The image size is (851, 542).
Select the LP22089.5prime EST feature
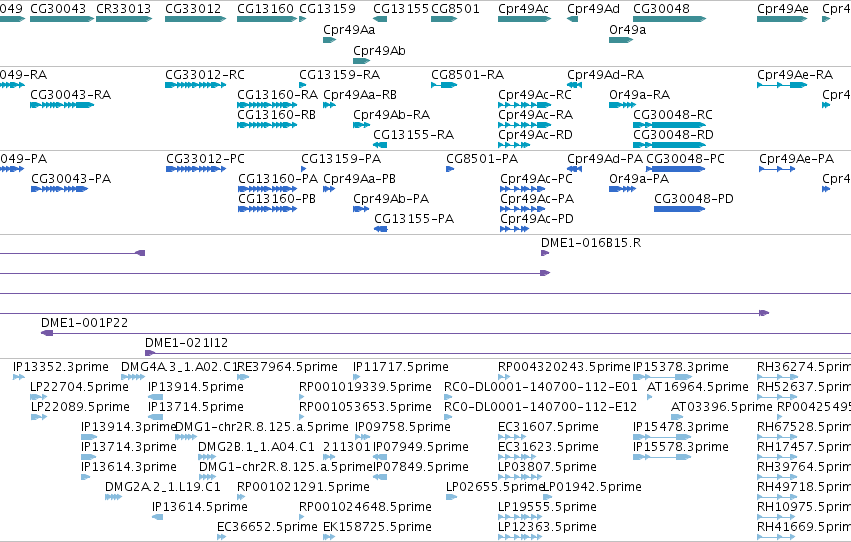pos(39,417)
